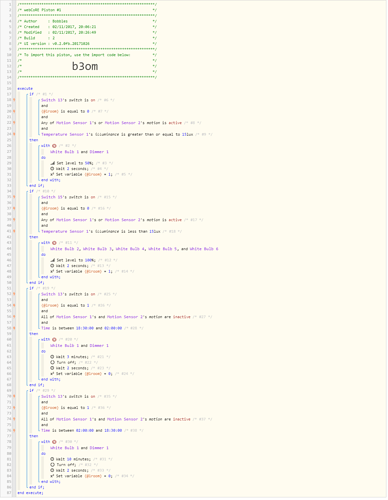Screen dimensions: 388x500
Task: Click 'White Bulb 1' on line 27
Action: click(65, 152)
